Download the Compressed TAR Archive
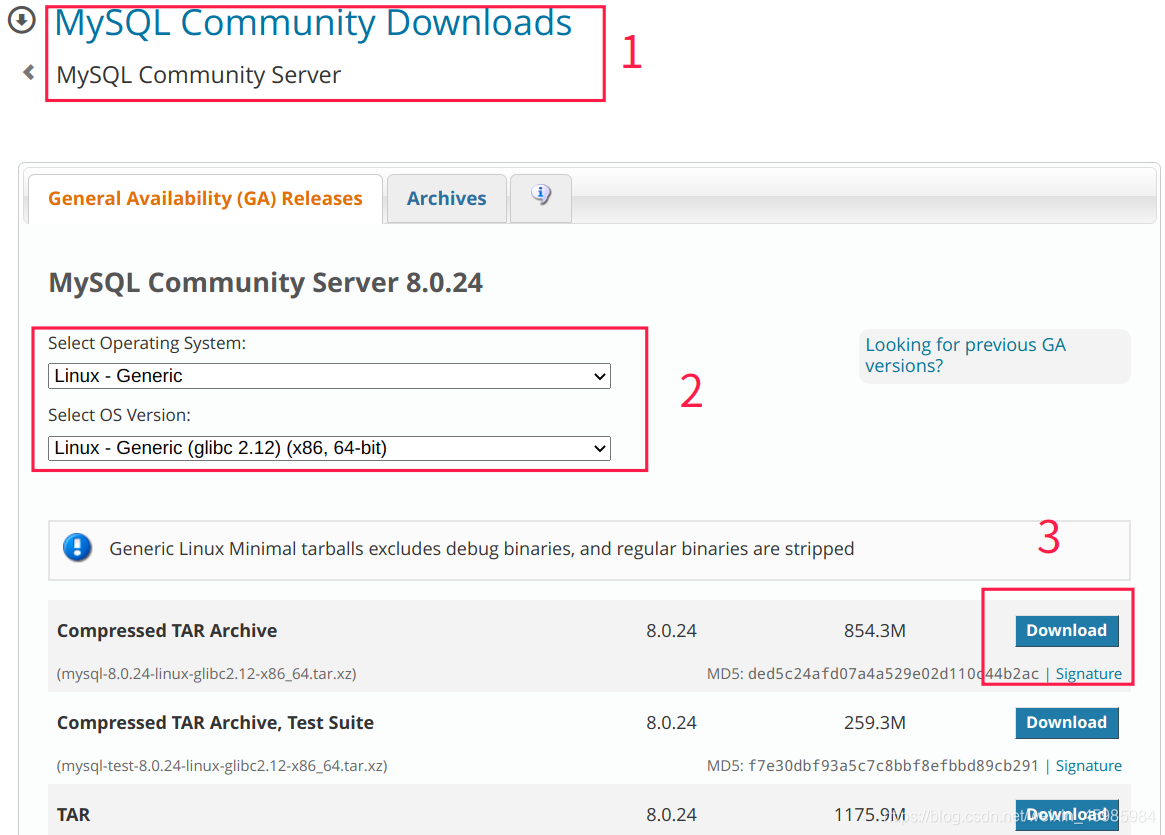The height and width of the screenshot is (835, 1165). coord(1067,630)
